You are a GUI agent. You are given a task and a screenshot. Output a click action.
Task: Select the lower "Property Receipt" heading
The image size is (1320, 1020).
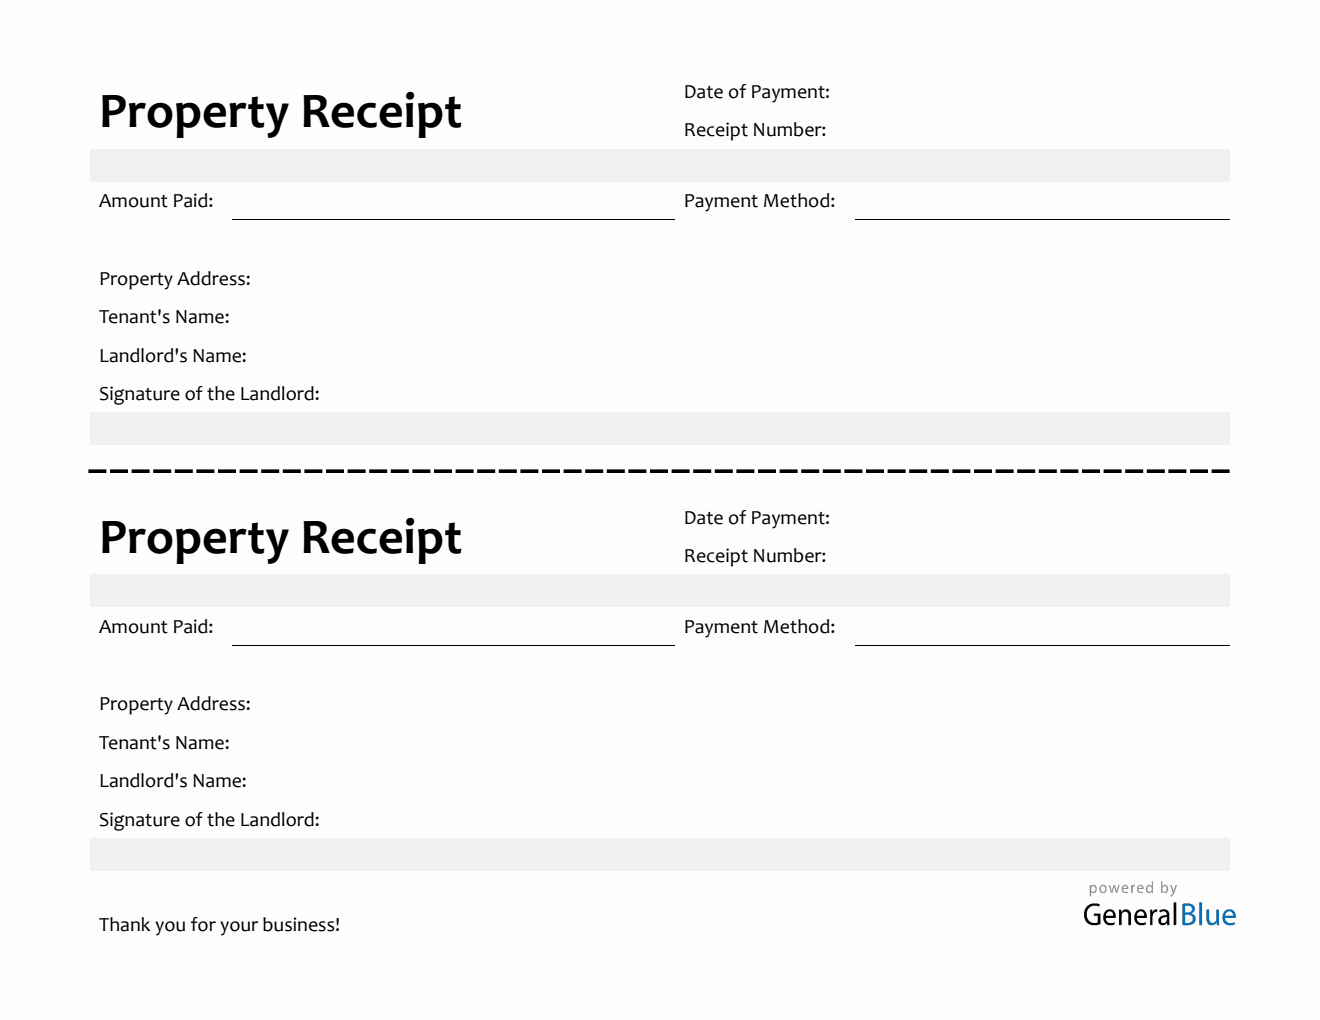(280, 538)
